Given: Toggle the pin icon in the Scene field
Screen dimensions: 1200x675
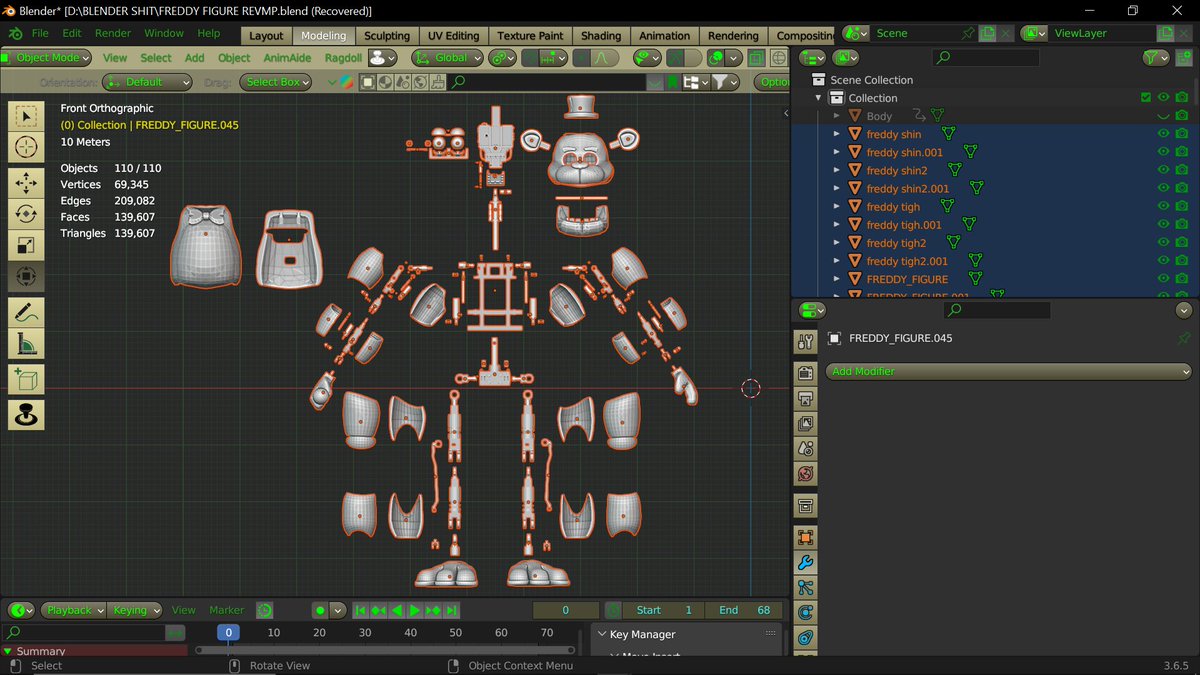Looking at the screenshot, I should (968, 33).
